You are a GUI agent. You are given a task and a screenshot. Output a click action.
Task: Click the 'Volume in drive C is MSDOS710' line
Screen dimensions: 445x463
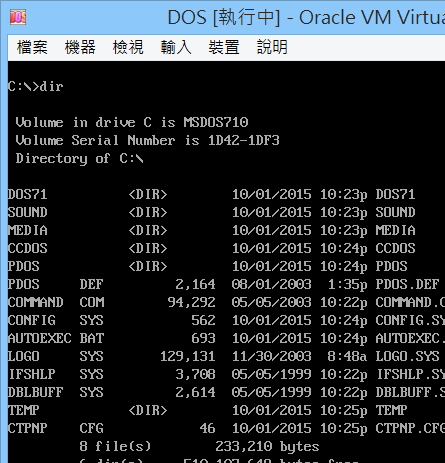(x=132, y=122)
